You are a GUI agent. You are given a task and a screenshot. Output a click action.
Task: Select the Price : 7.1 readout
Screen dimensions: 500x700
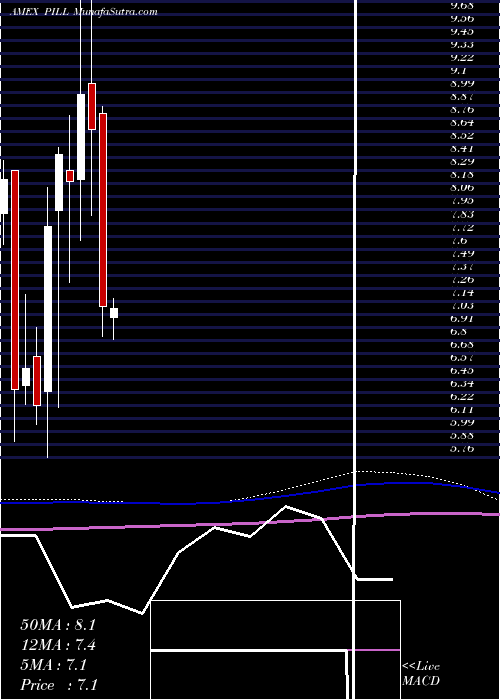[59, 685]
